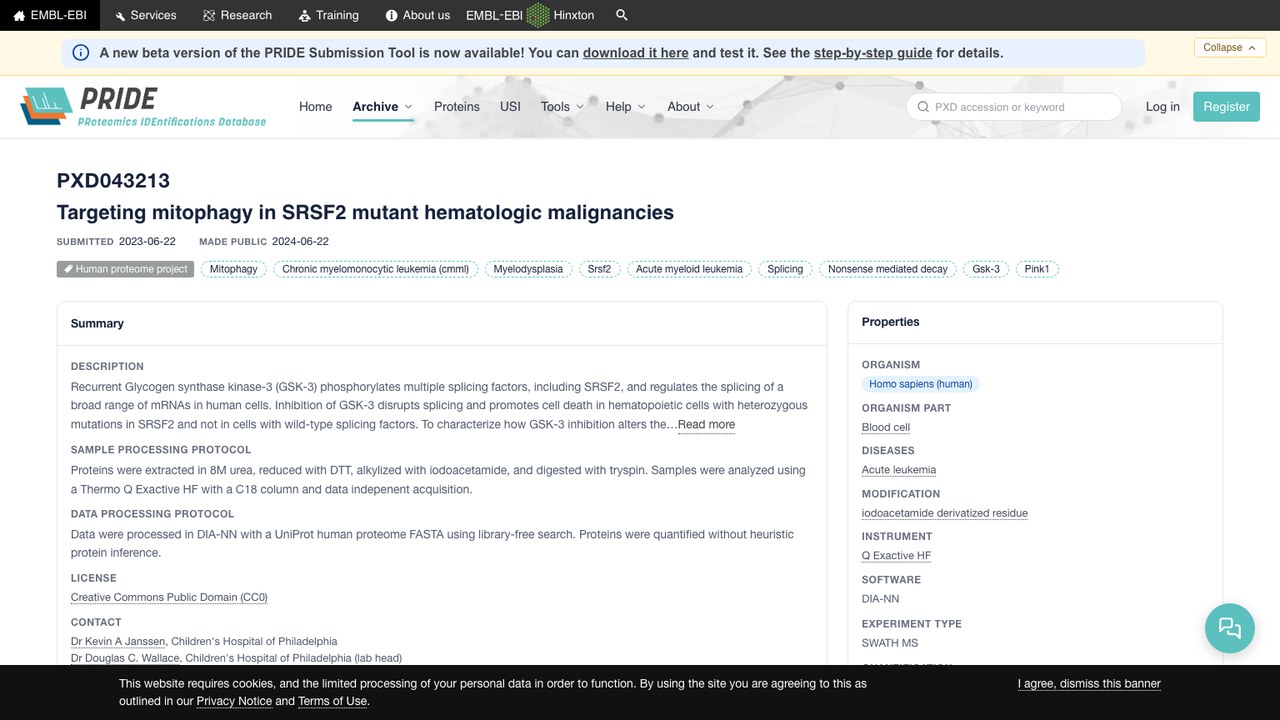Open the Services menu in top bar

tap(145, 15)
